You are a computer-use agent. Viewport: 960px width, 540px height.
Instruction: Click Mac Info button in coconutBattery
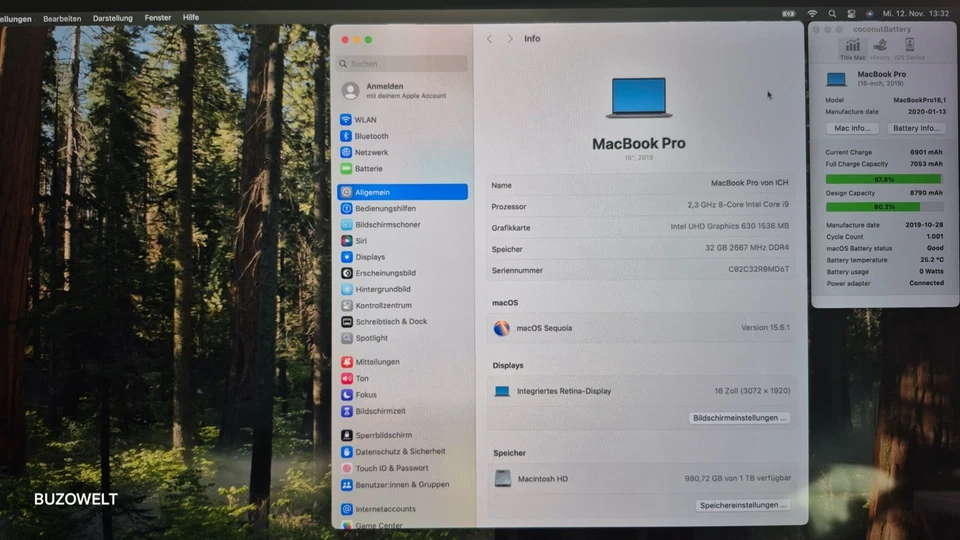(x=852, y=128)
